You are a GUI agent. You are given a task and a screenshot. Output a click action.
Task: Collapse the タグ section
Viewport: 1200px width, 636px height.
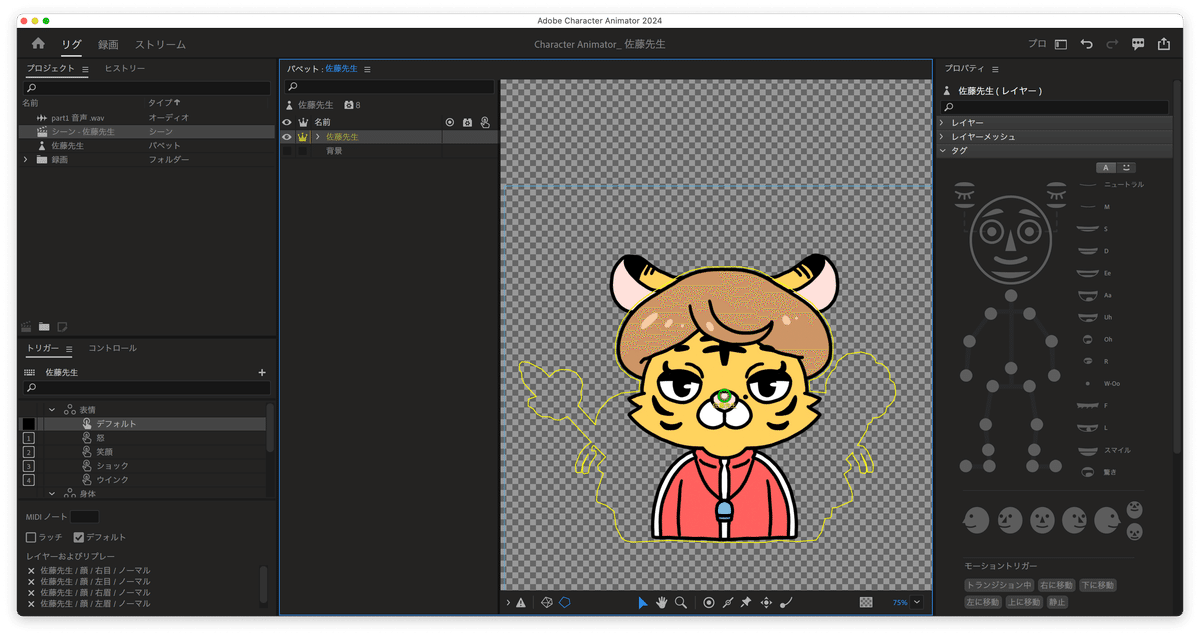[x=942, y=150]
